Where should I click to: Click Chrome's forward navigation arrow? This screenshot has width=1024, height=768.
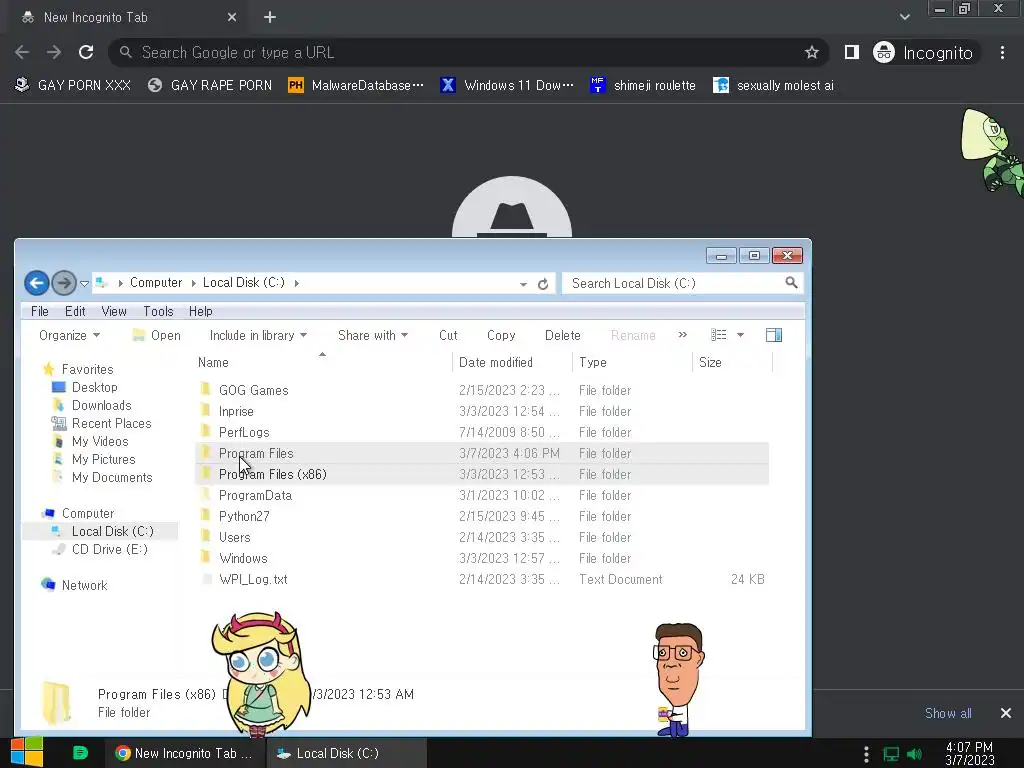point(54,52)
